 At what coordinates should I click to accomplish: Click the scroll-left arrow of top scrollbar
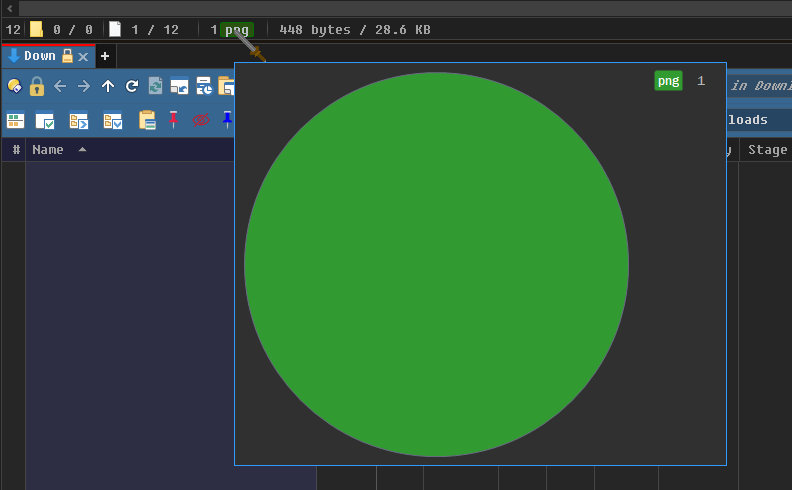click(x=10, y=8)
